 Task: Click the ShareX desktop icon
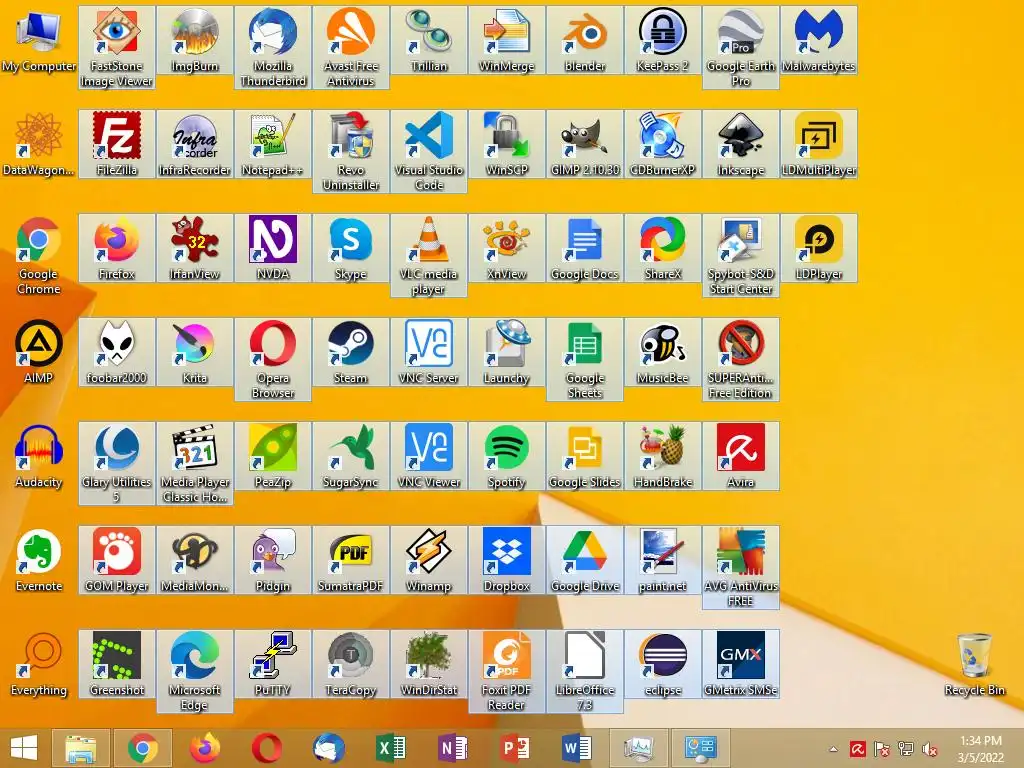pos(663,248)
